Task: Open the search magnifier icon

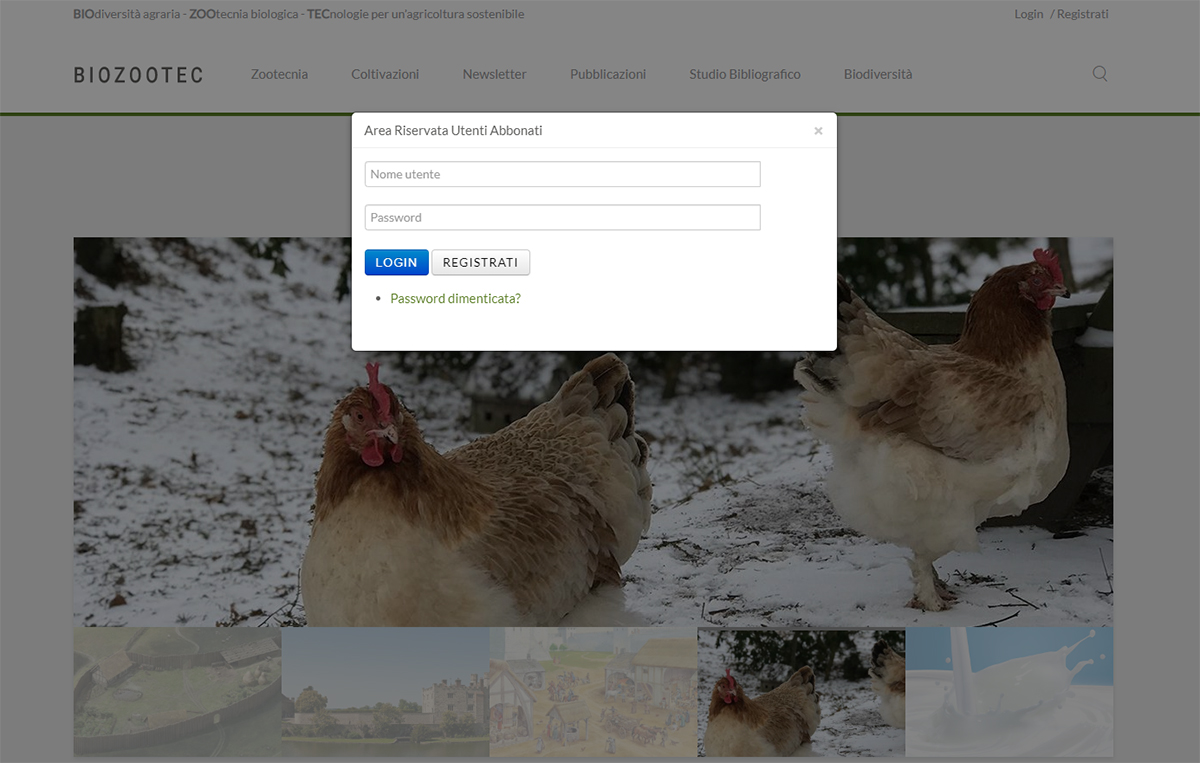Action: pos(1100,73)
